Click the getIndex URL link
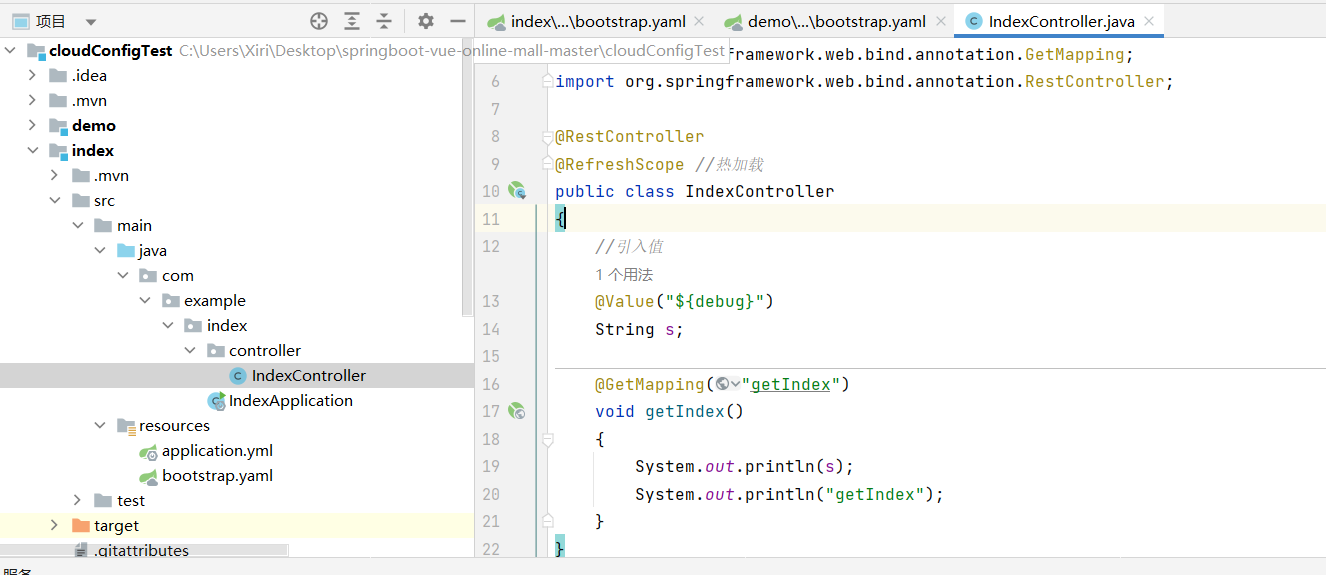Screen dimensions: 1326x575 pos(790,384)
